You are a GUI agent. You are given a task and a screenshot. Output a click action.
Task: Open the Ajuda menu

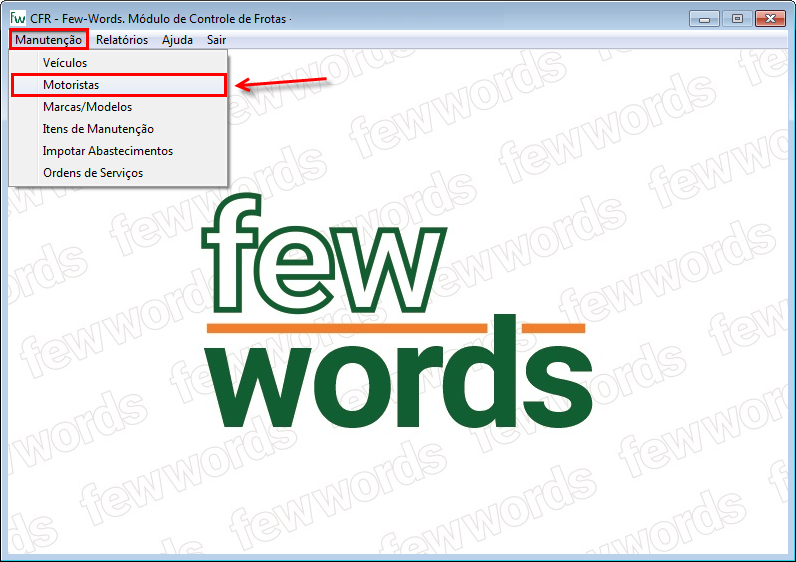[177, 40]
